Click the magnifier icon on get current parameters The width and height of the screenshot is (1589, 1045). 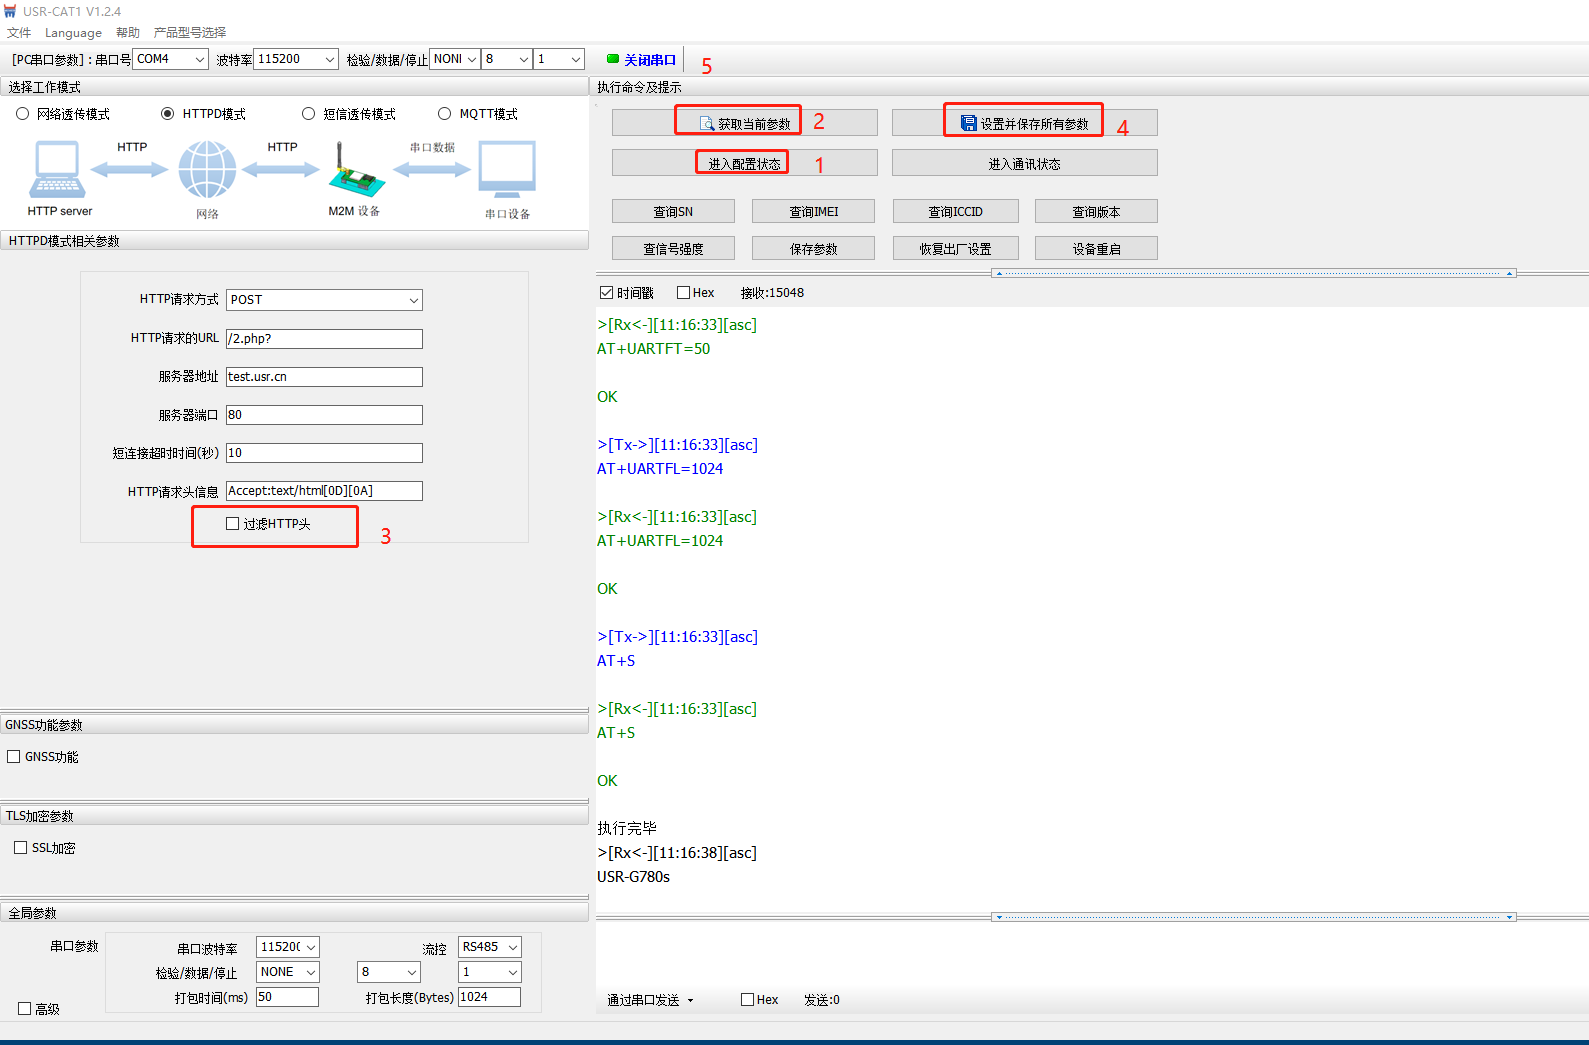point(707,124)
